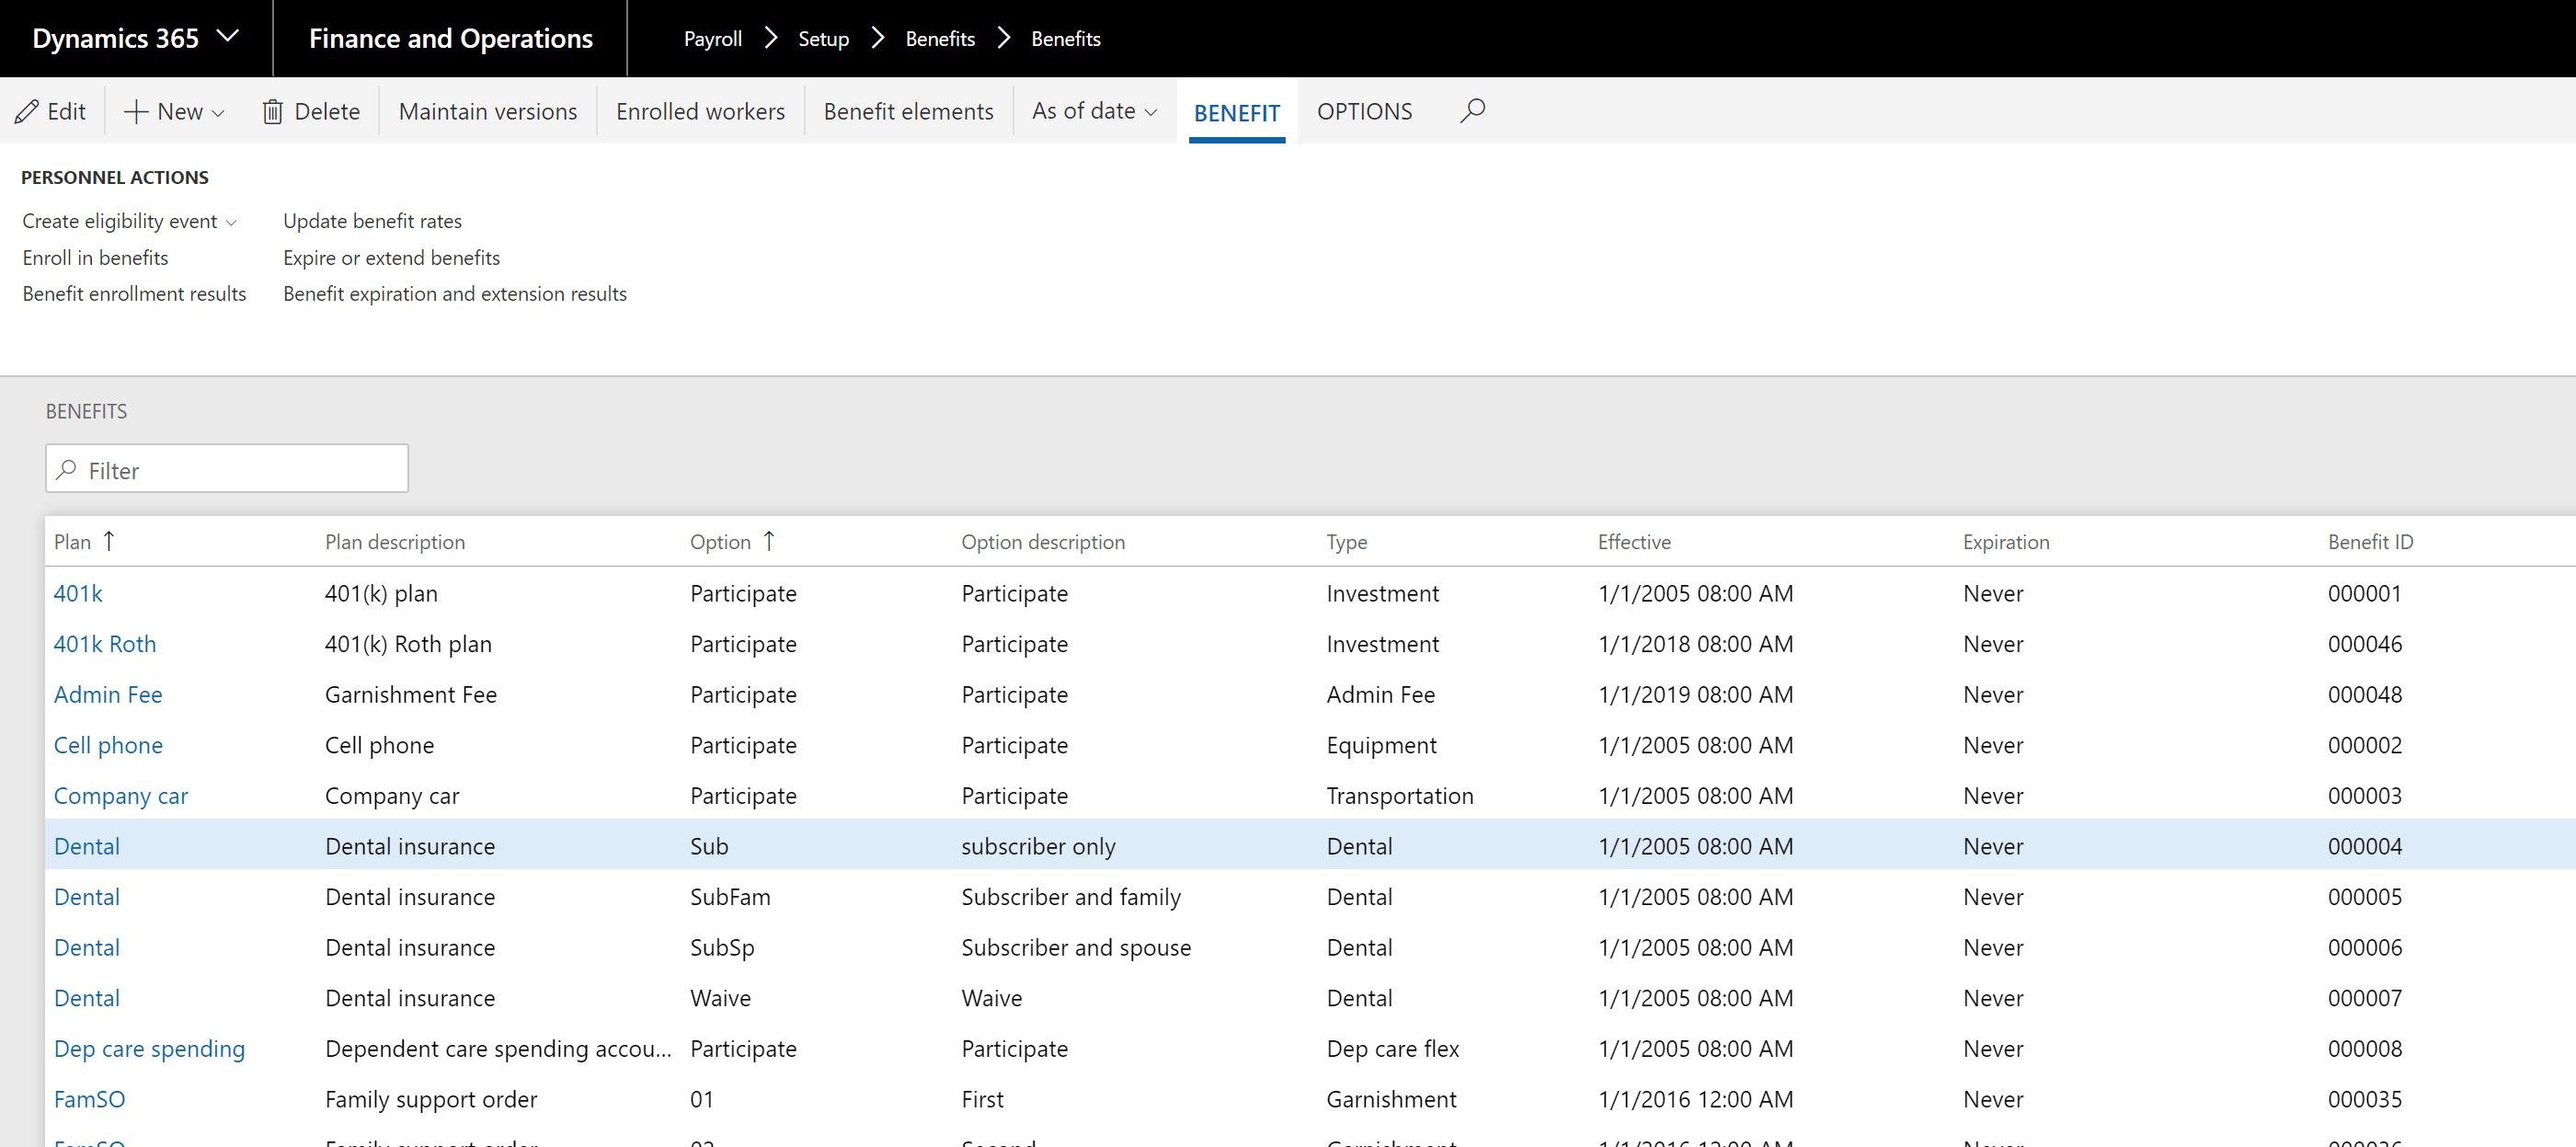This screenshot has height=1147, width=2576.
Task: Open the Maintain versions action
Action: pyautogui.click(x=488, y=111)
